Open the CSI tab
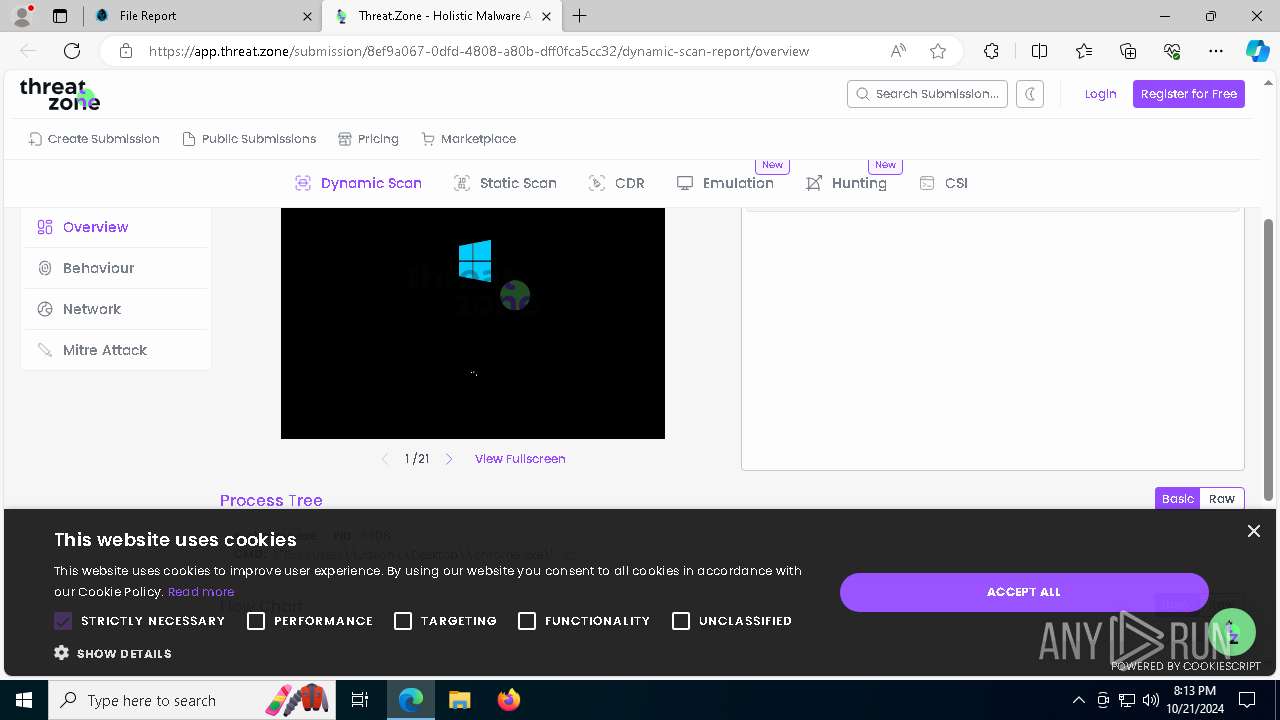The height and width of the screenshot is (720, 1280). (x=943, y=183)
